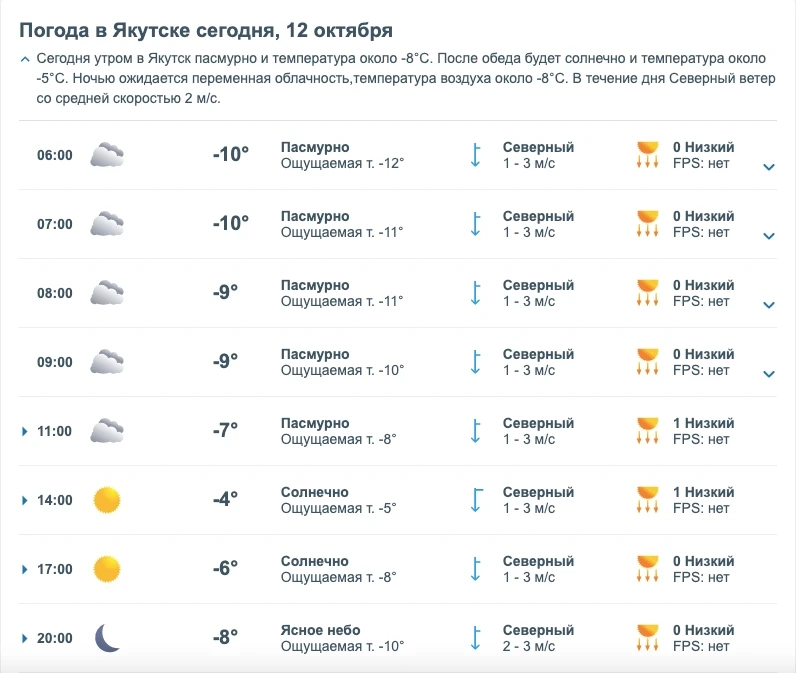Viewport: 796px width, 673px height.
Task: Expand the 09:00 row details chevron
Action: (x=769, y=374)
